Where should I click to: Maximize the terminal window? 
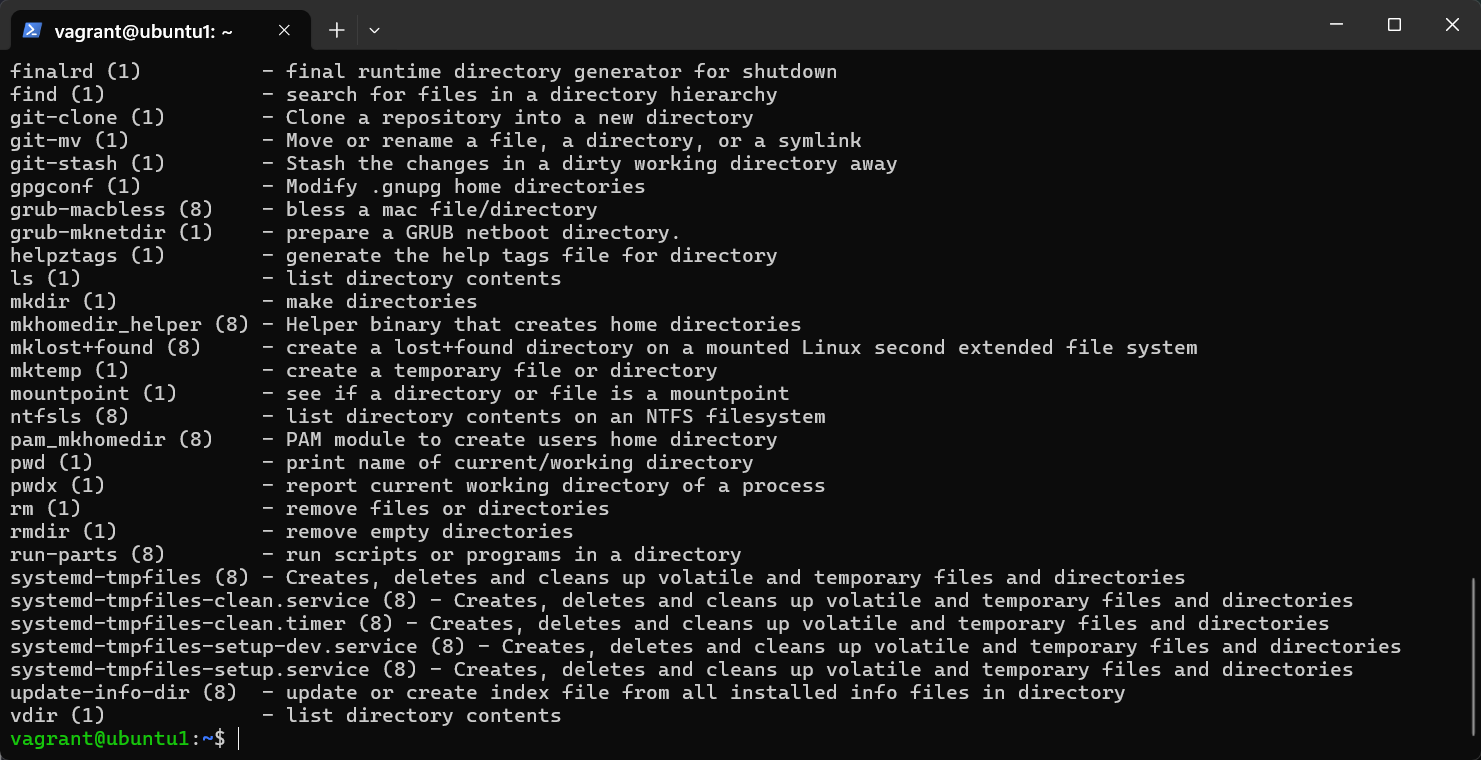[1394, 25]
